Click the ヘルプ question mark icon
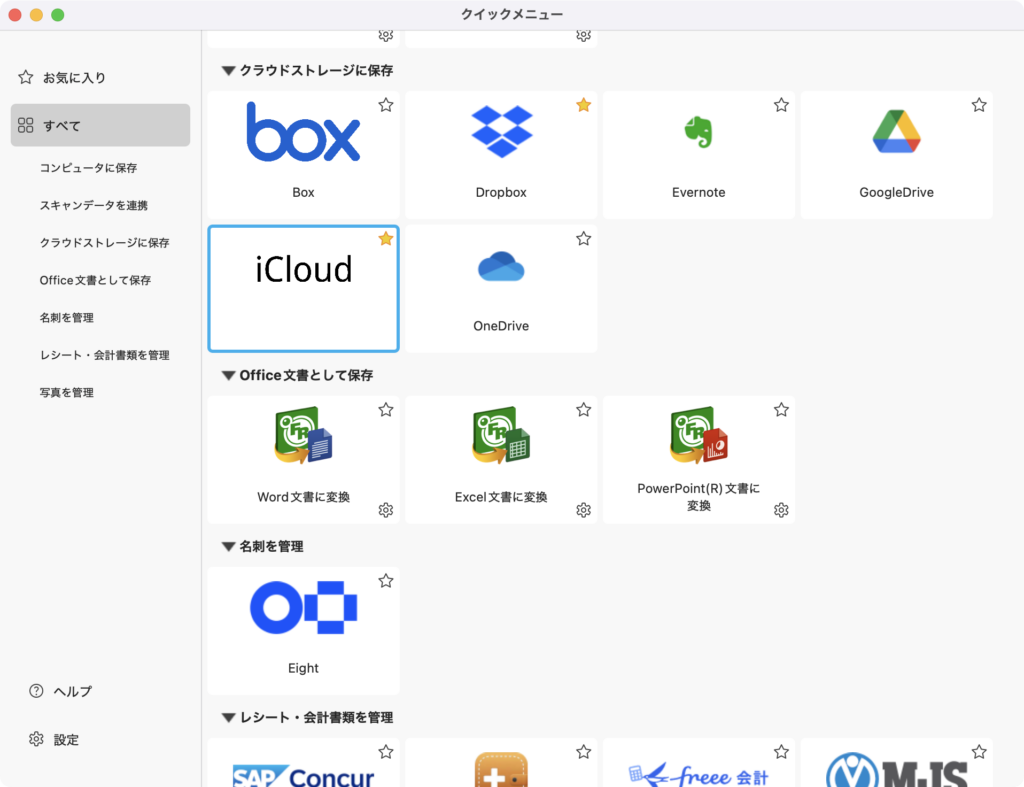The height and width of the screenshot is (787, 1024). click(x=36, y=691)
